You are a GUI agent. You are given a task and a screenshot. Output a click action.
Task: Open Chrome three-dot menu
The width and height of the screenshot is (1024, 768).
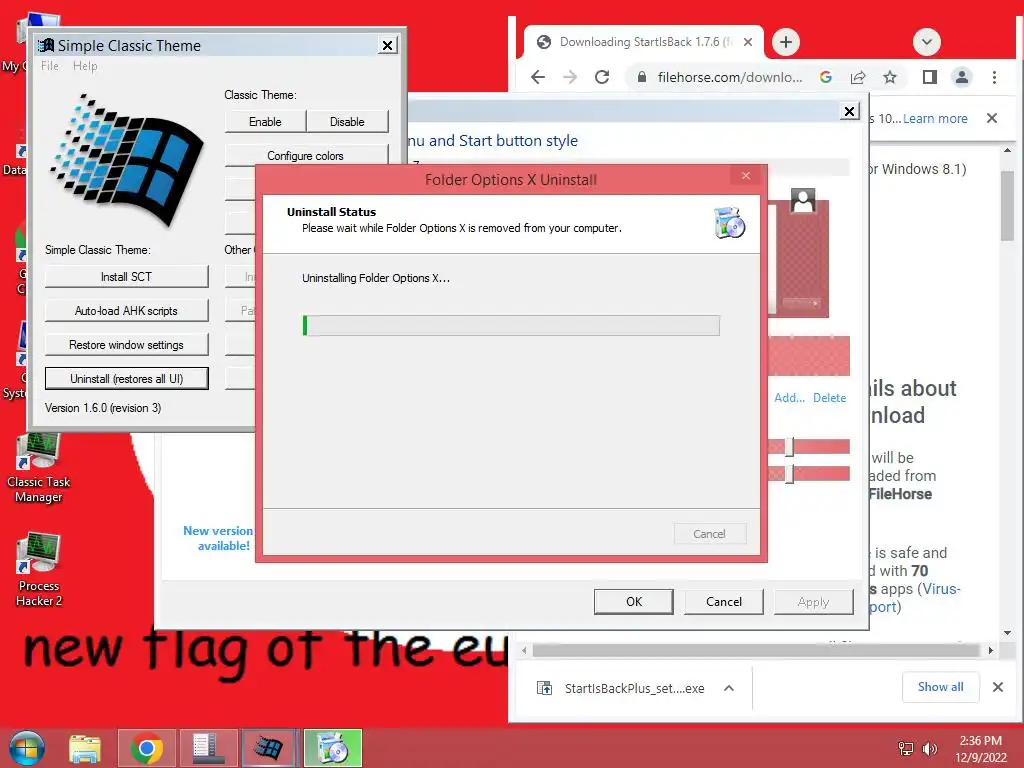(994, 77)
